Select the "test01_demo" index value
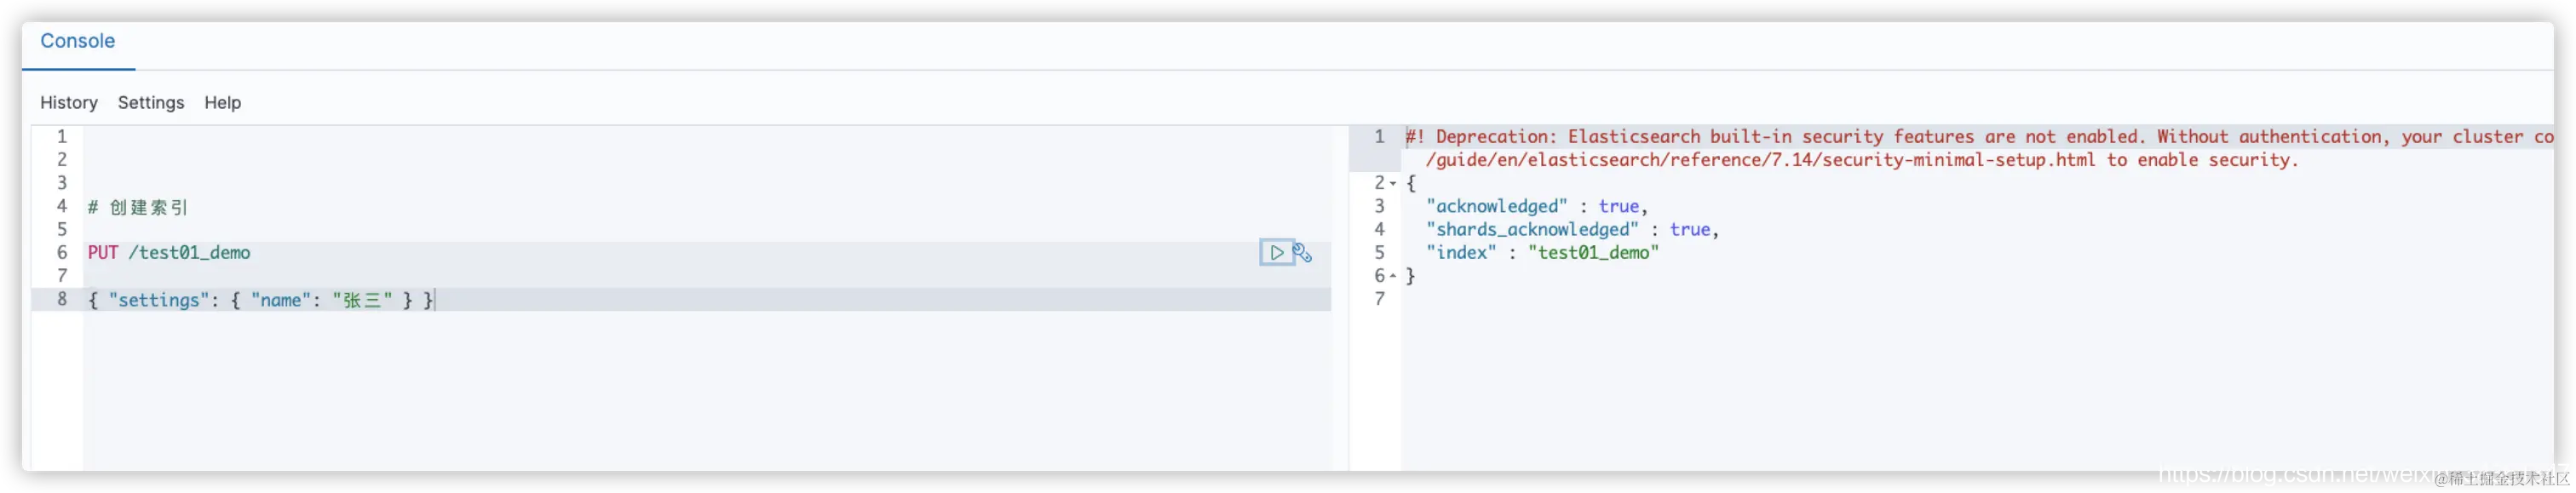The width and height of the screenshot is (2576, 493). [1593, 252]
